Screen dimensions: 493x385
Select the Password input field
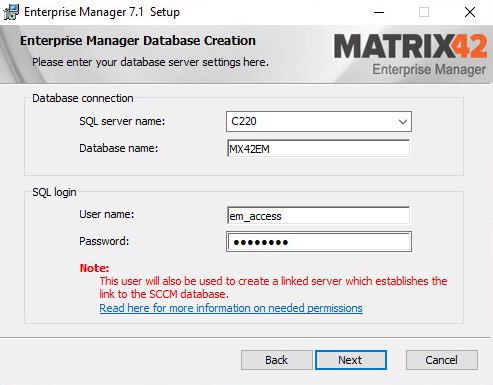point(319,242)
